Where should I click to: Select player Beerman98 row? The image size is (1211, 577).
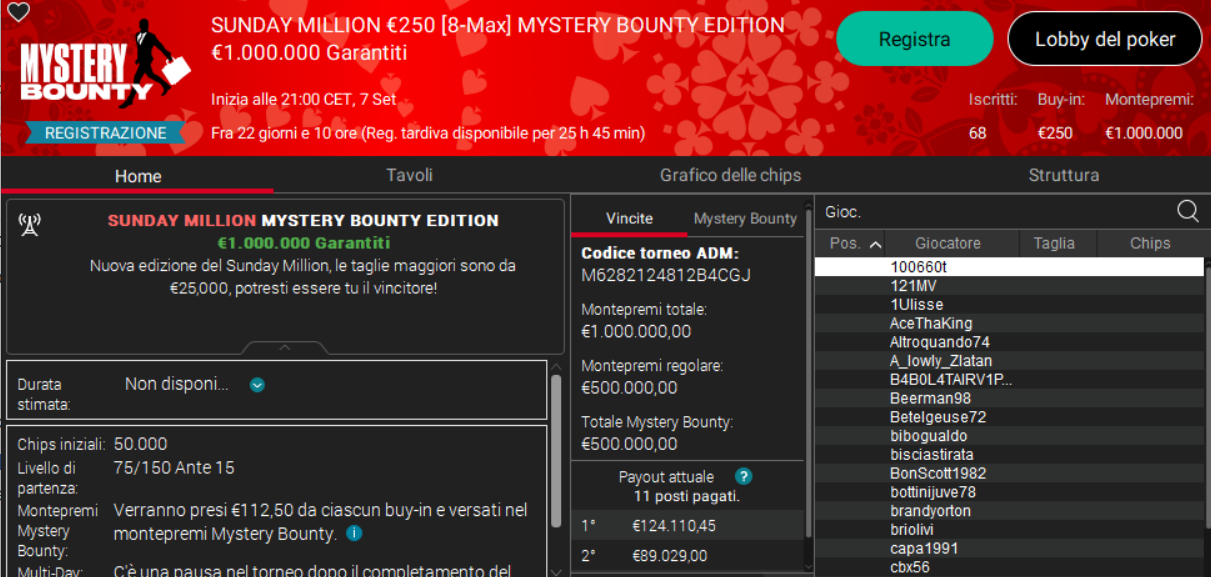tap(1009, 398)
